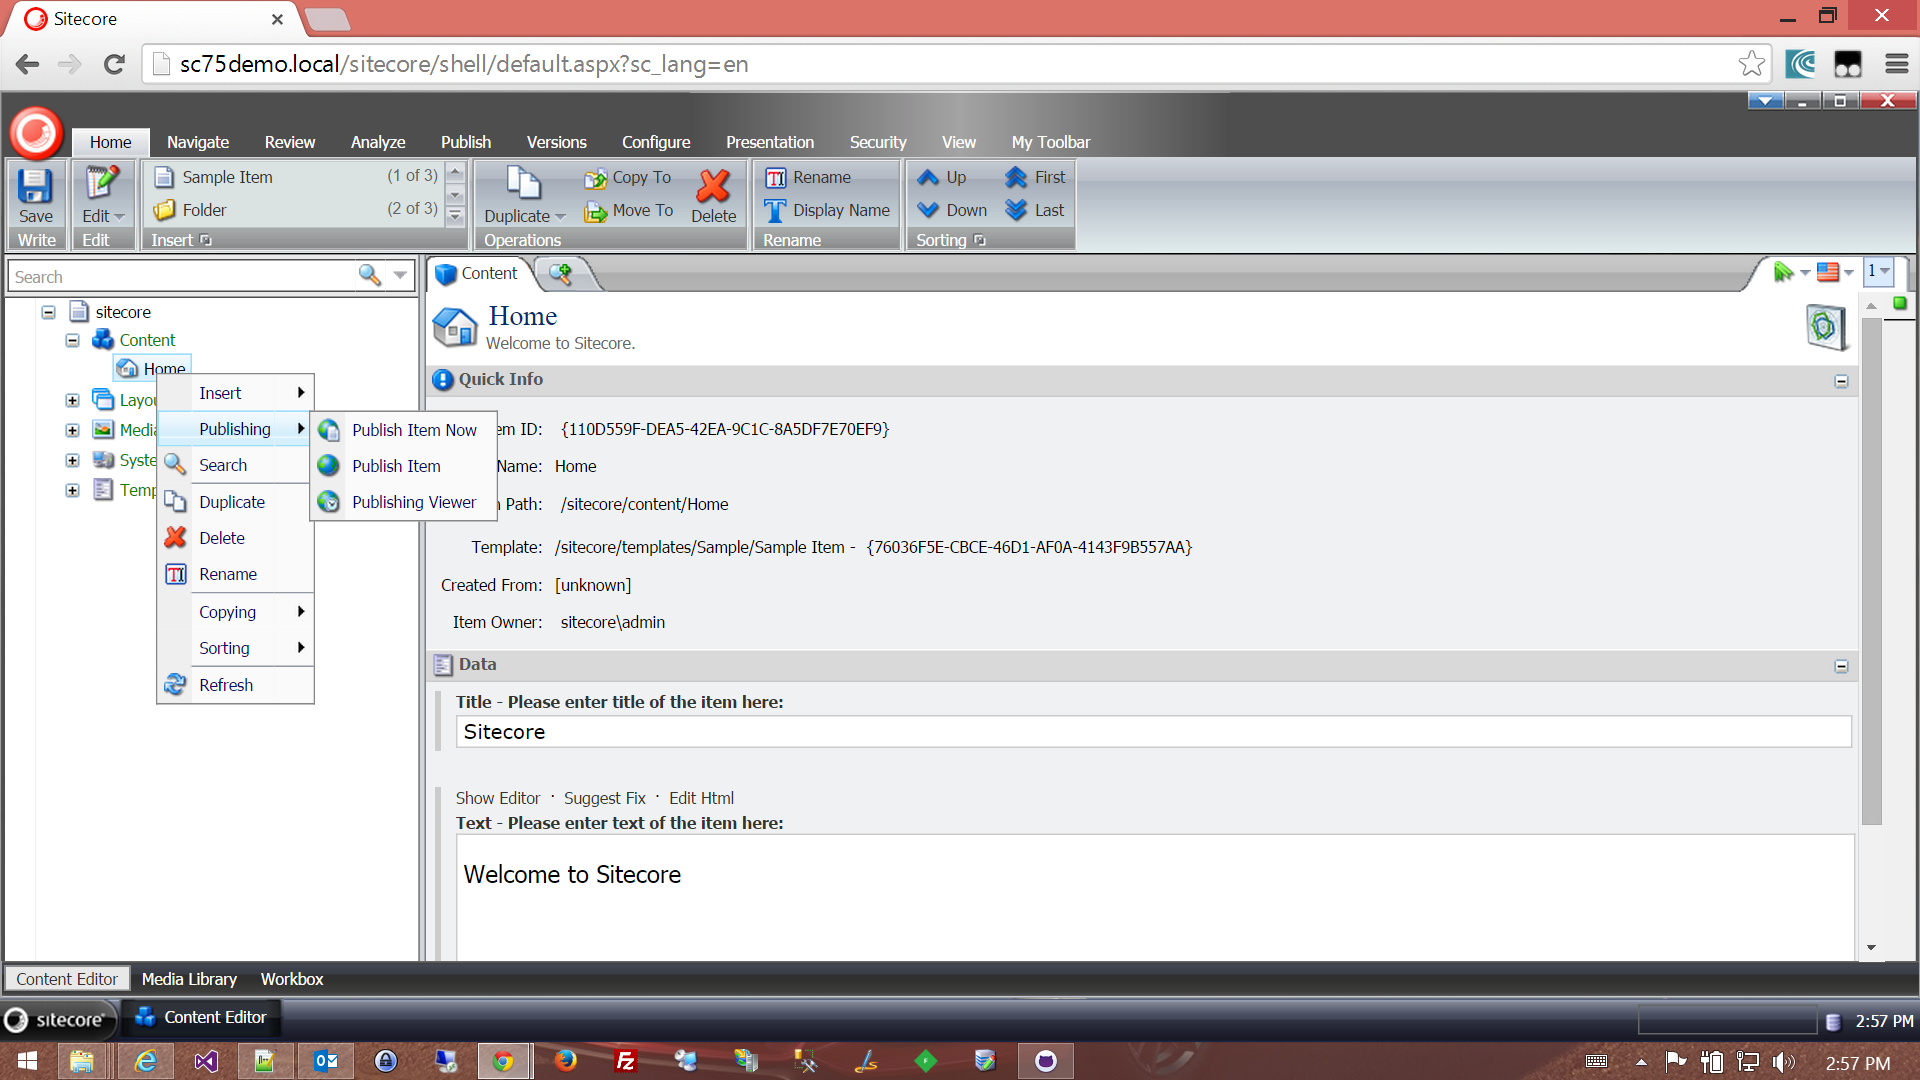Open the Edit dropdown in ribbon

[x=104, y=216]
